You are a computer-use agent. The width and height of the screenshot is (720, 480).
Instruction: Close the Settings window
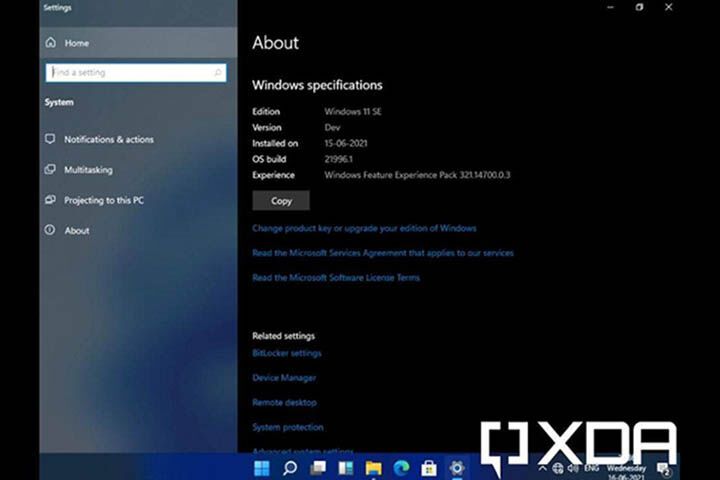(669, 7)
